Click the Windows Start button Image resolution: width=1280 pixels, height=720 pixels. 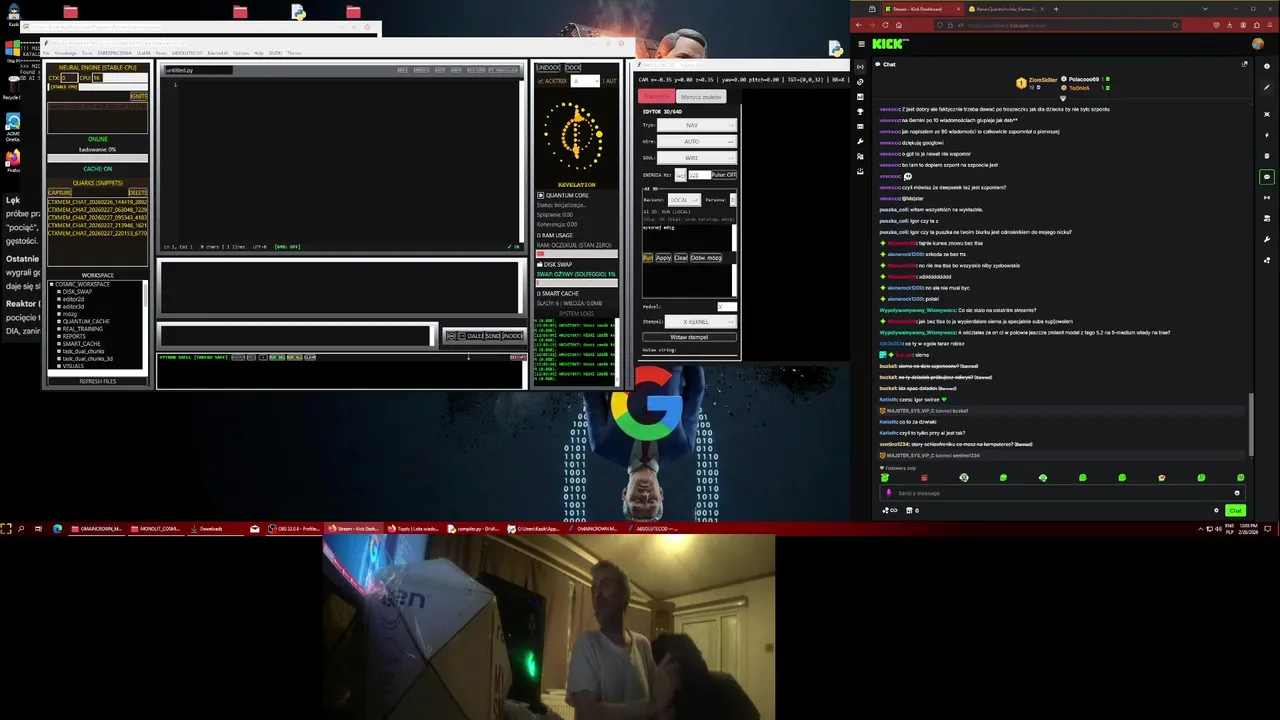pyautogui.click(x=6, y=528)
